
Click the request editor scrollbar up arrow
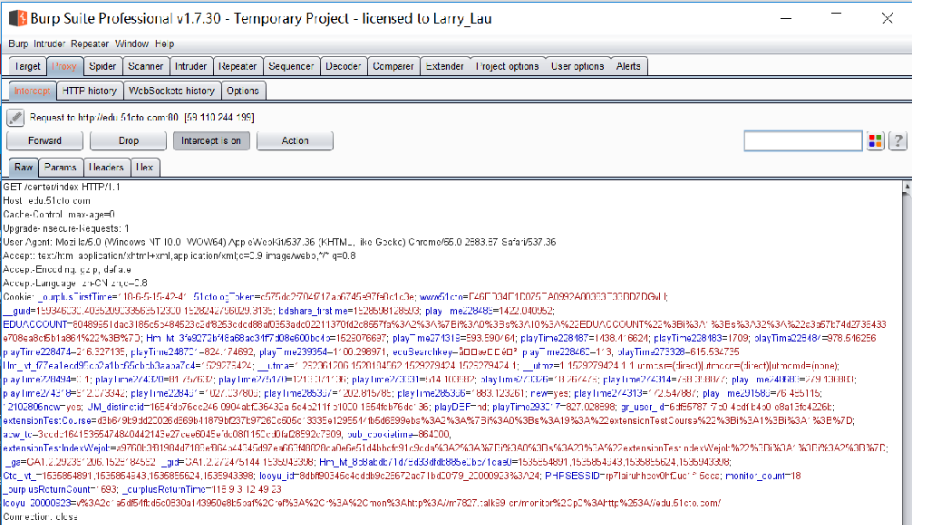pyautogui.click(x=907, y=187)
